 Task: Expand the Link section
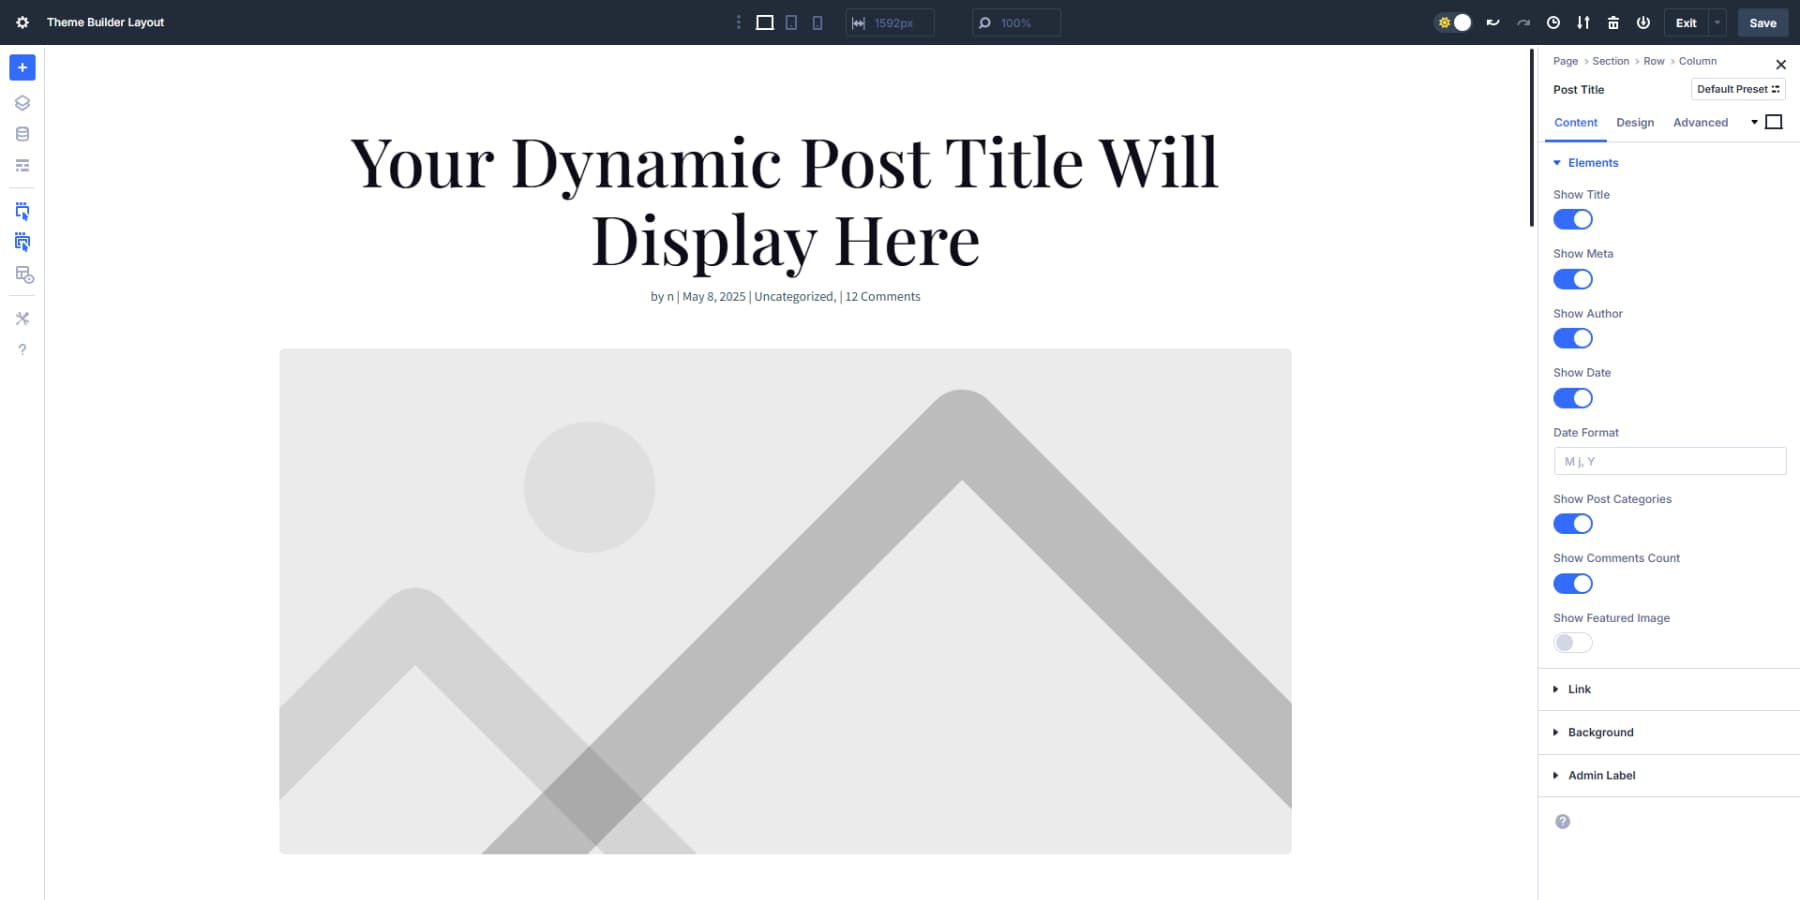point(1578,689)
